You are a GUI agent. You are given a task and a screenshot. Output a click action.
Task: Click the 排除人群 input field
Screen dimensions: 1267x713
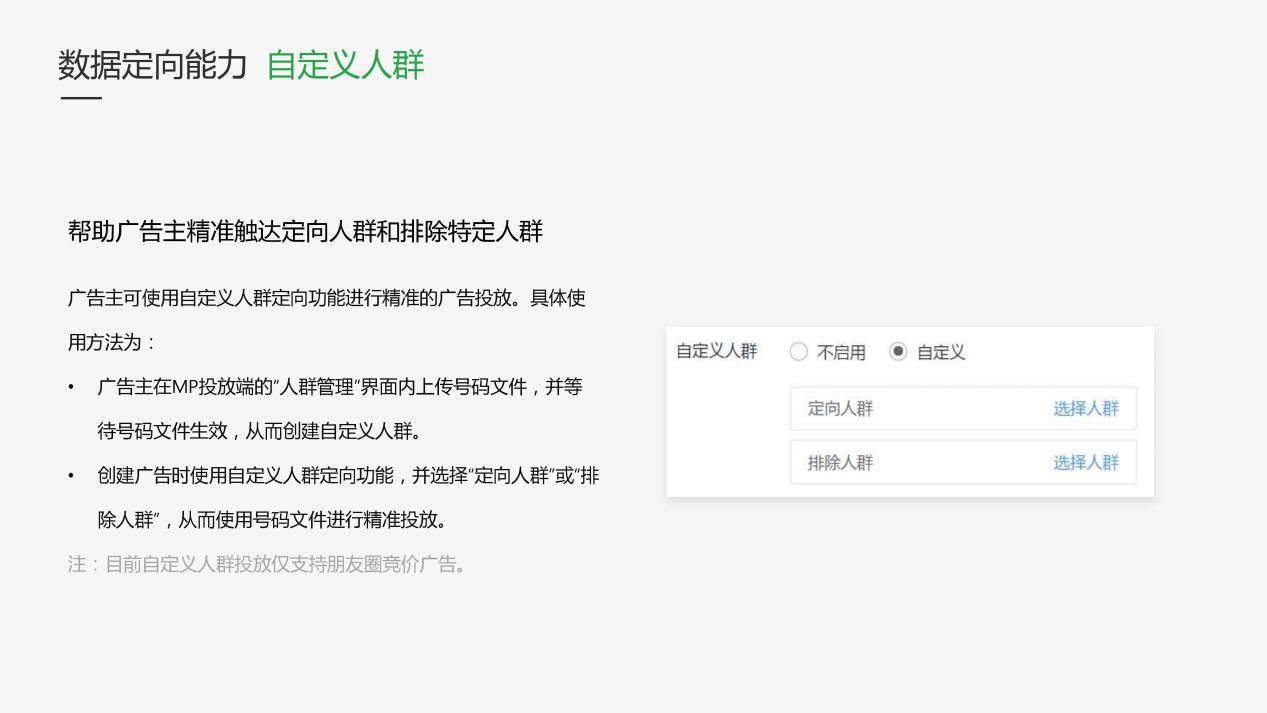(963, 462)
